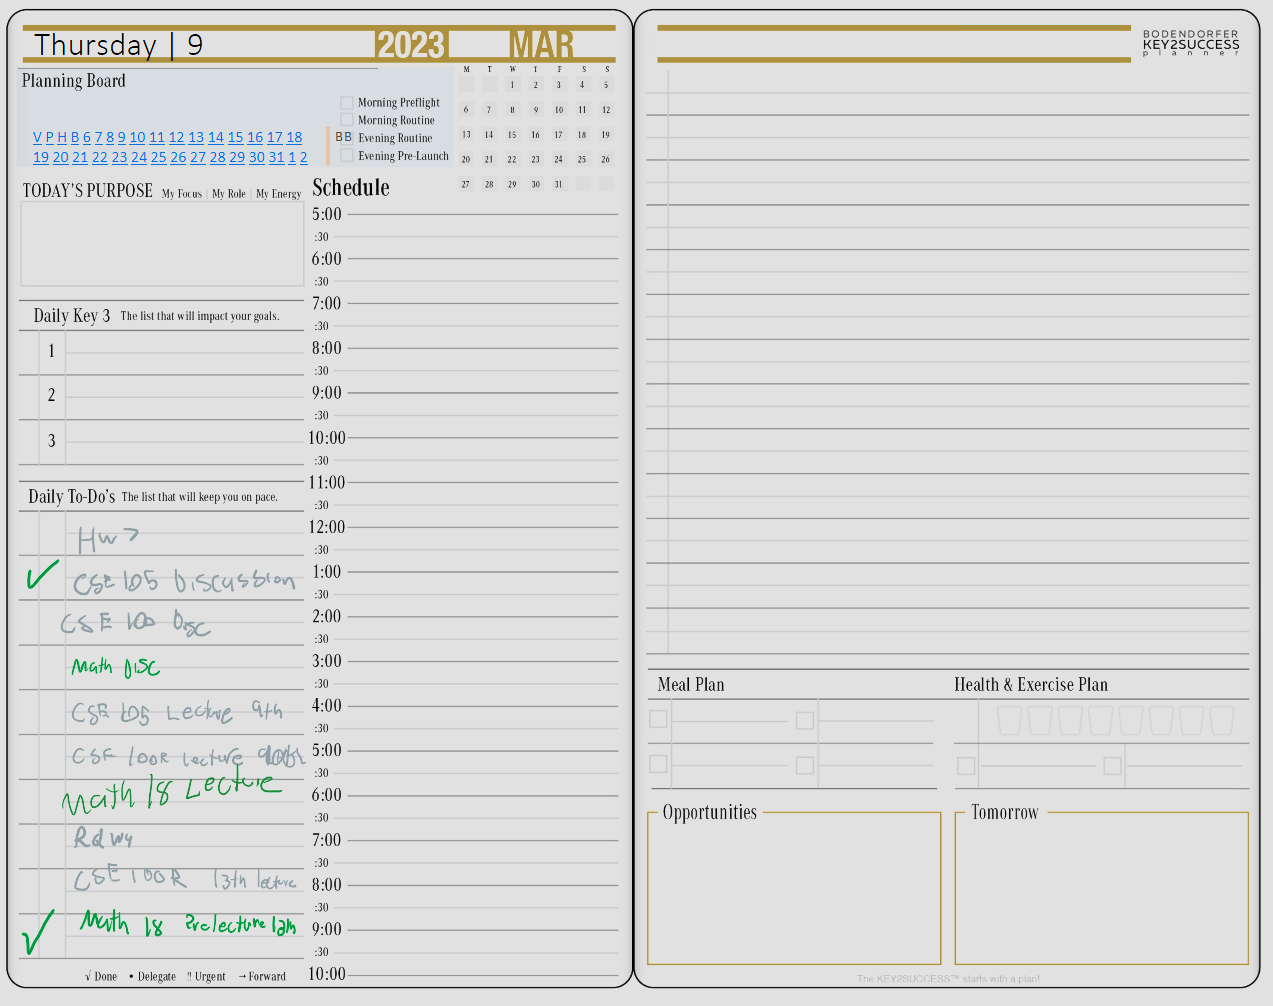
Task: Click March 9 in the mini calendar
Action: tap(535, 109)
